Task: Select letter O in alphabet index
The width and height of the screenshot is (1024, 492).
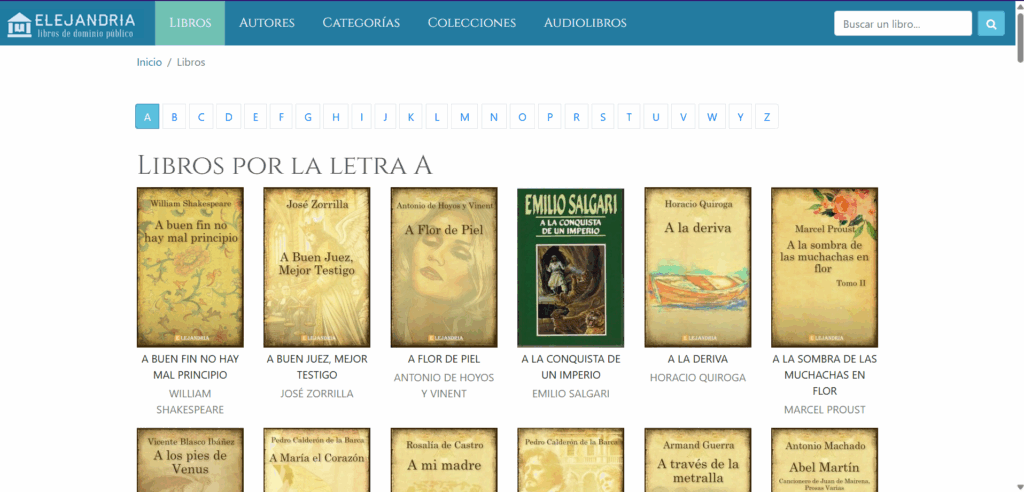Action: (522, 117)
